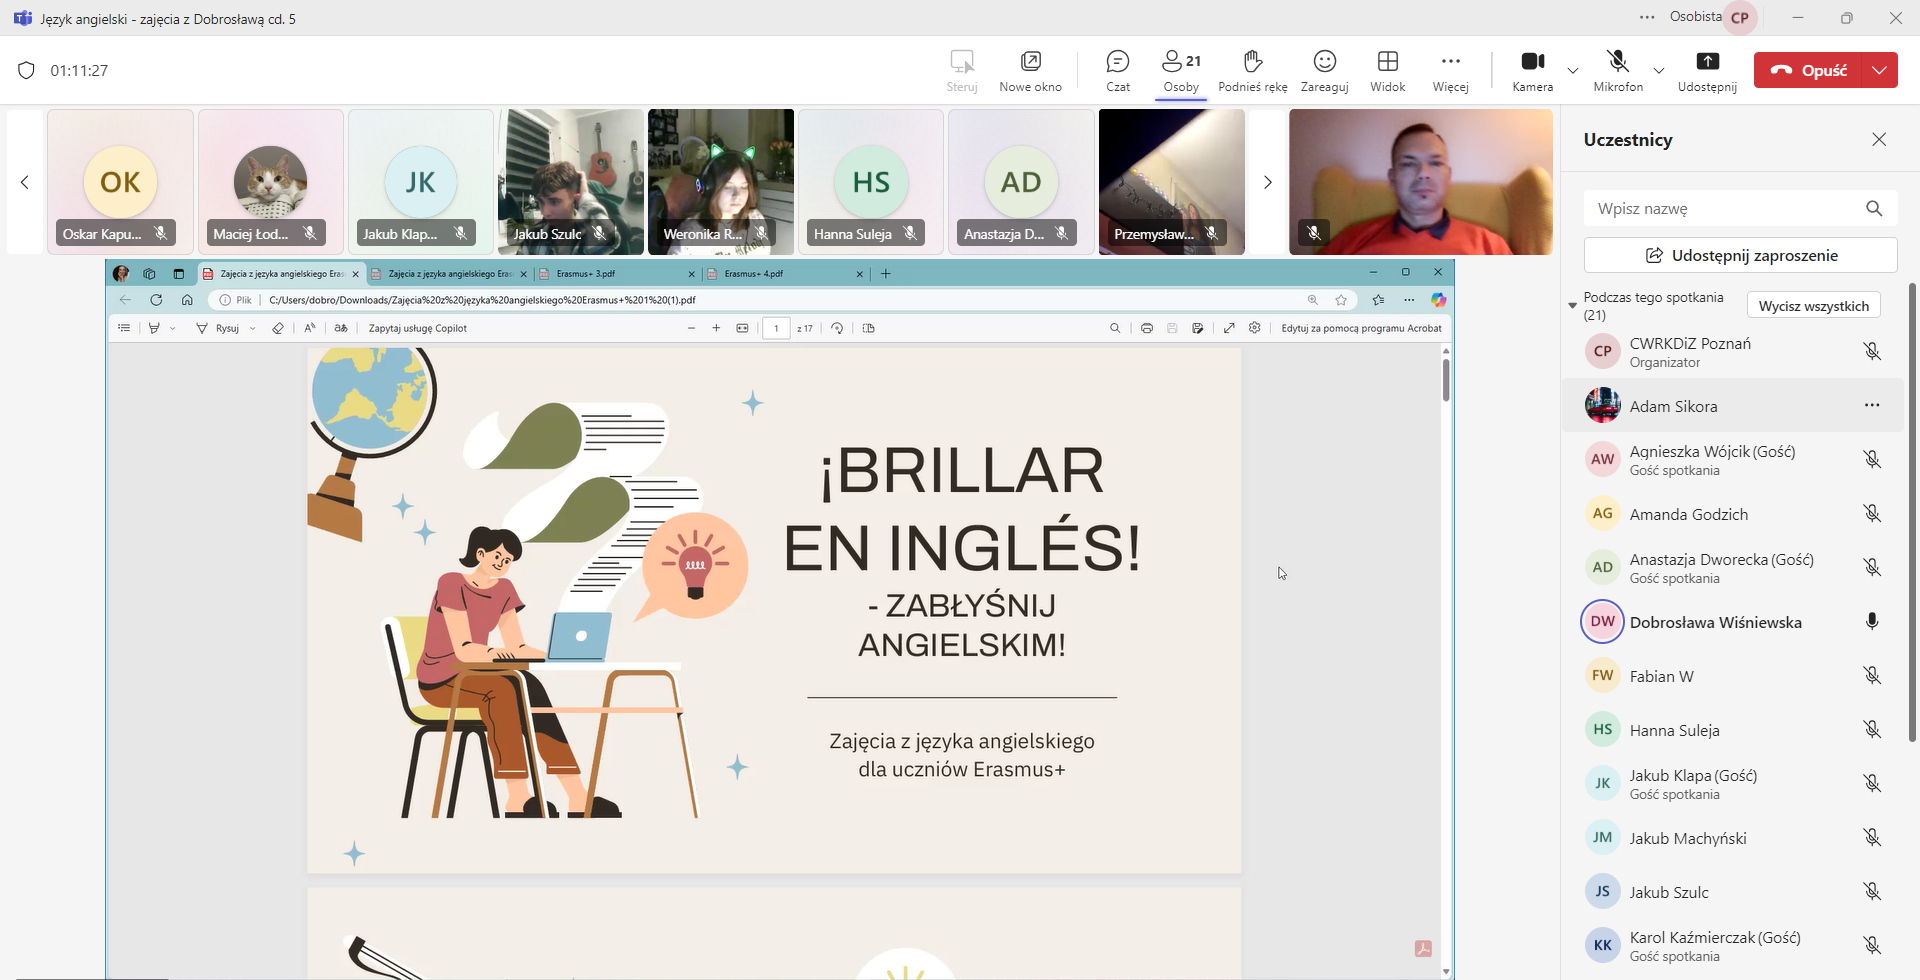Toggle Hanna Suleja's muted mic icon in list

[x=1872, y=730]
